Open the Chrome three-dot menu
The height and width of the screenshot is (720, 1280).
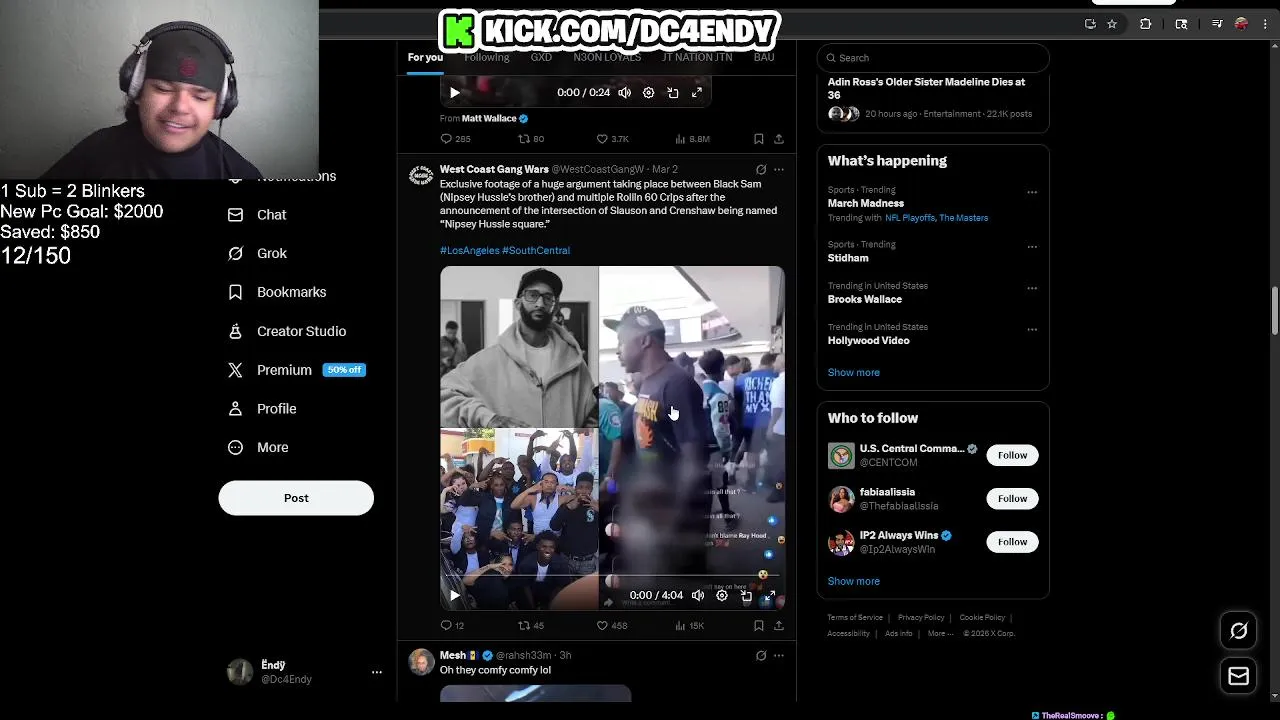[1264, 24]
